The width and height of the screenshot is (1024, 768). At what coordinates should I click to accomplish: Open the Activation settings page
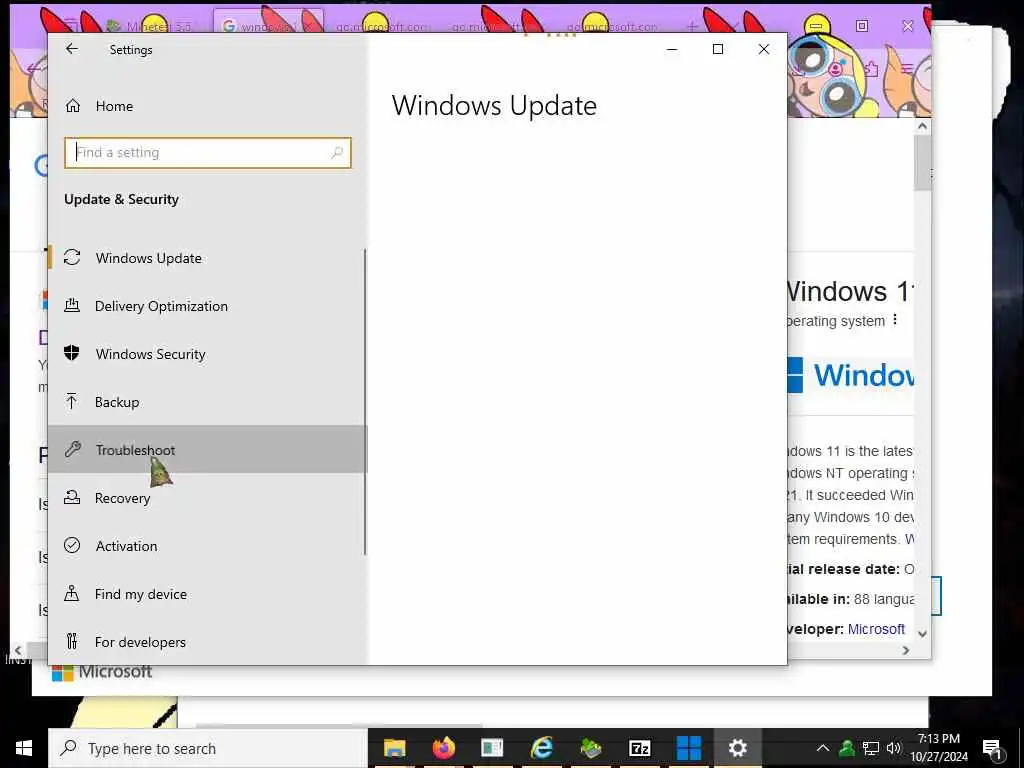point(208,545)
